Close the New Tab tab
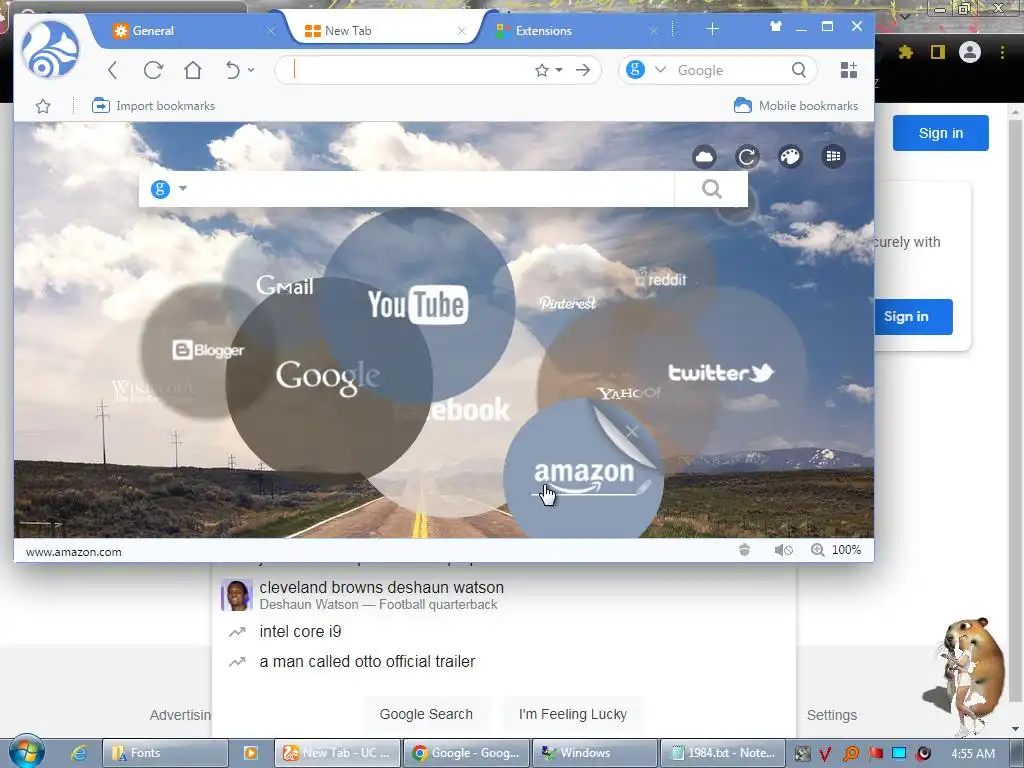Screen dimensions: 1024x768 (x=462, y=31)
